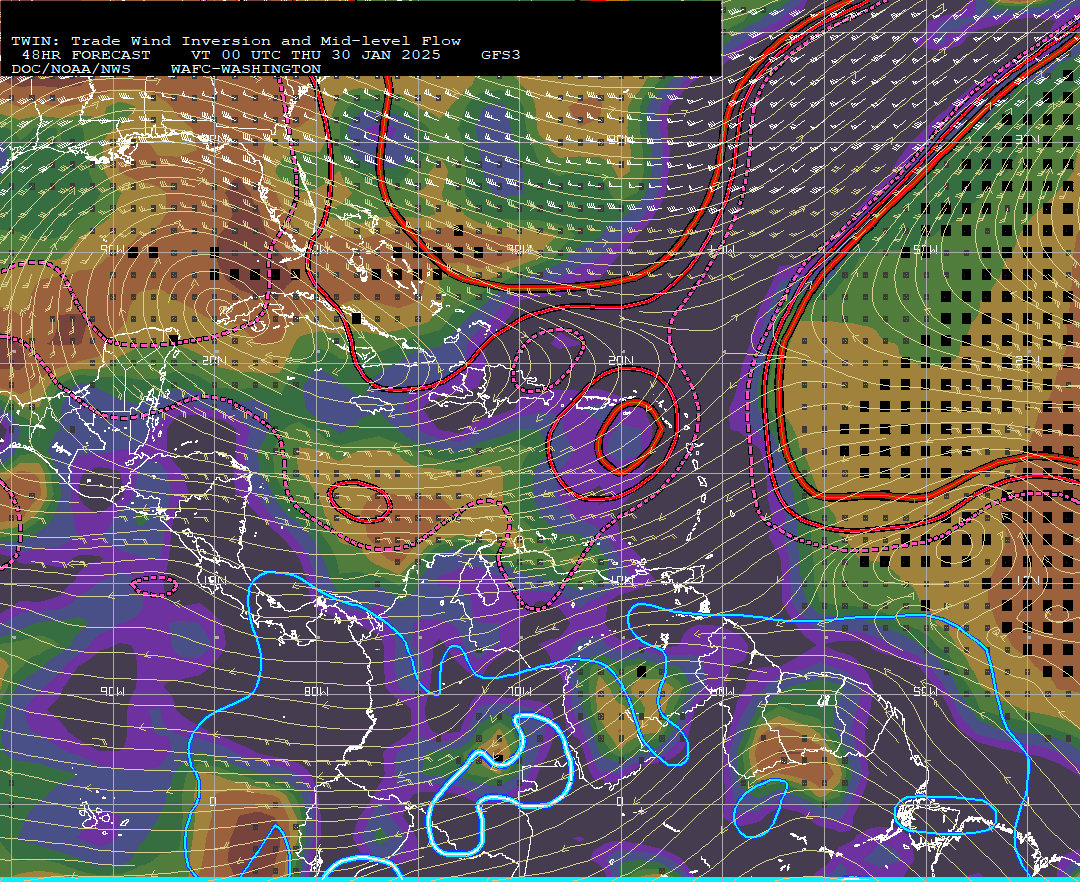Select the 'WAFC-WASHINGTON' header text
Screen dimensions: 1080x882
pos(246,70)
